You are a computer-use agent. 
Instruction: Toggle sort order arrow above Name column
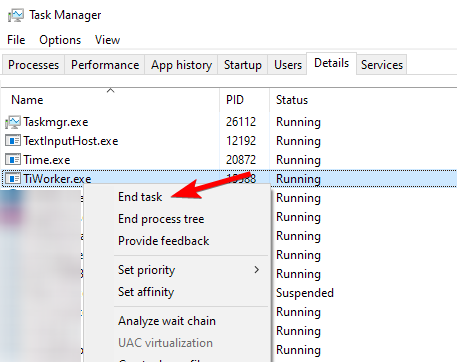tap(110, 90)
